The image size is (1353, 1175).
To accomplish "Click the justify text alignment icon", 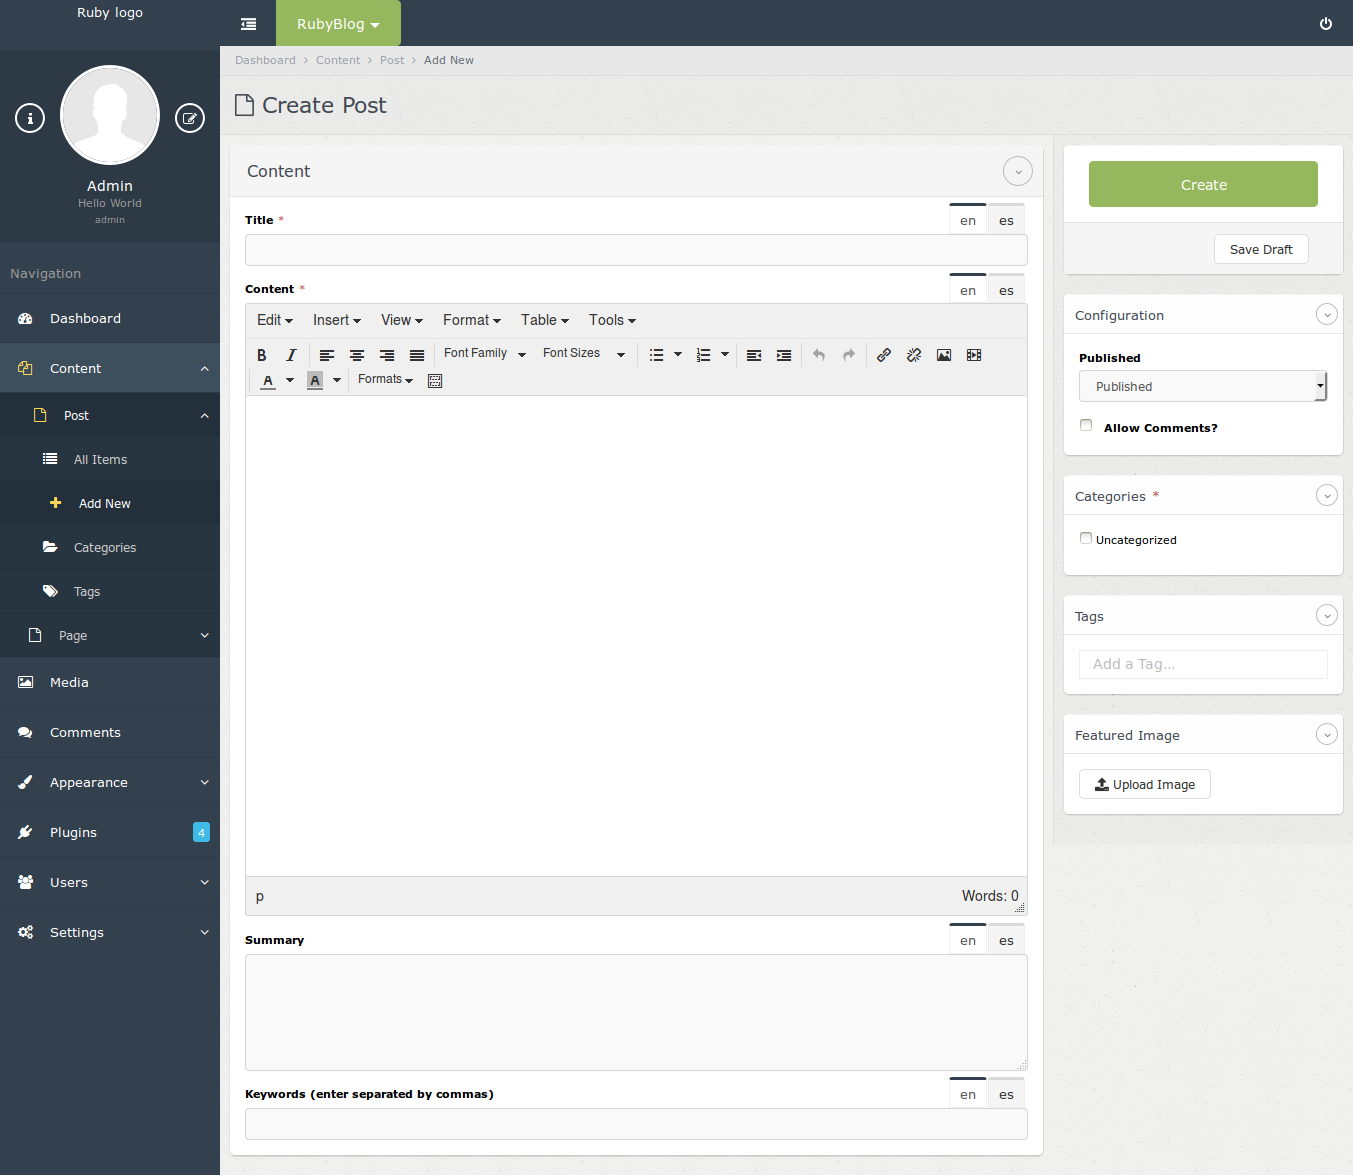I will click(417, 355).
